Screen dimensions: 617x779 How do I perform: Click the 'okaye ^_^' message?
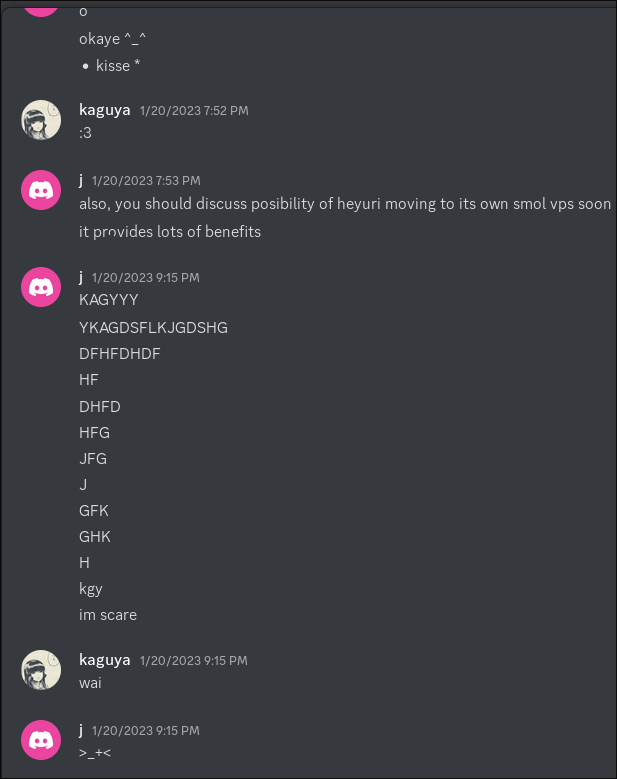[x=112, y=39]
